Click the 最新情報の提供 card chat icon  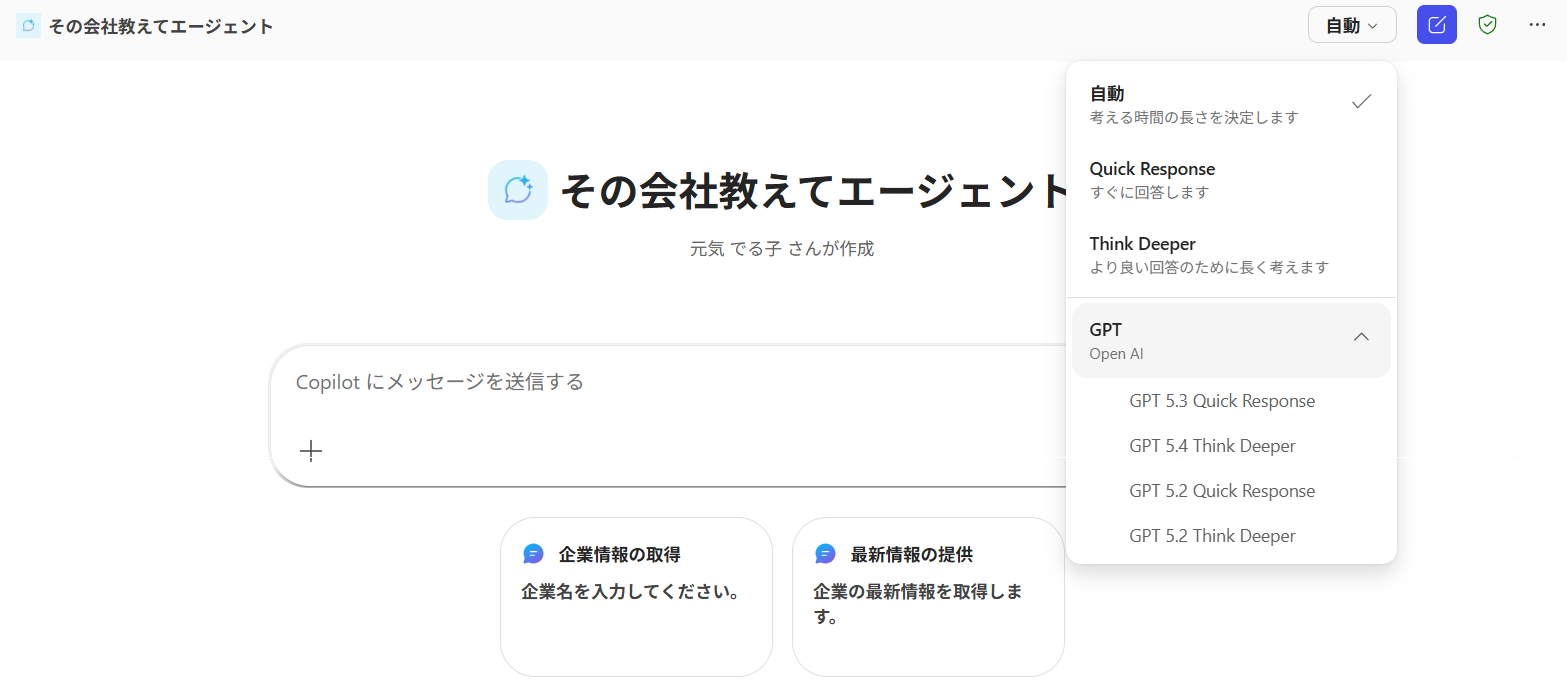tap(825, 554)
